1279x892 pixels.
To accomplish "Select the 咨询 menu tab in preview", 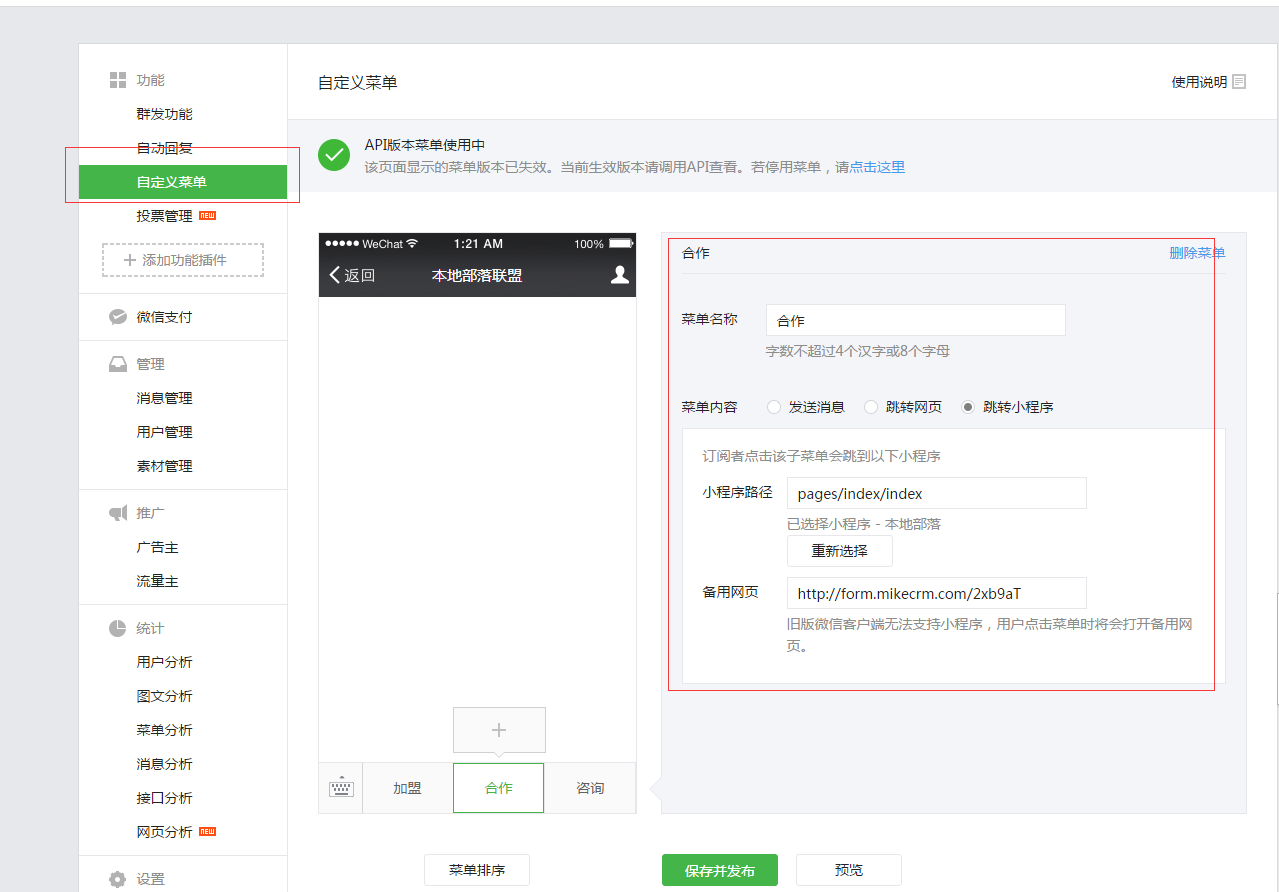I will click(x=590, y=788).
